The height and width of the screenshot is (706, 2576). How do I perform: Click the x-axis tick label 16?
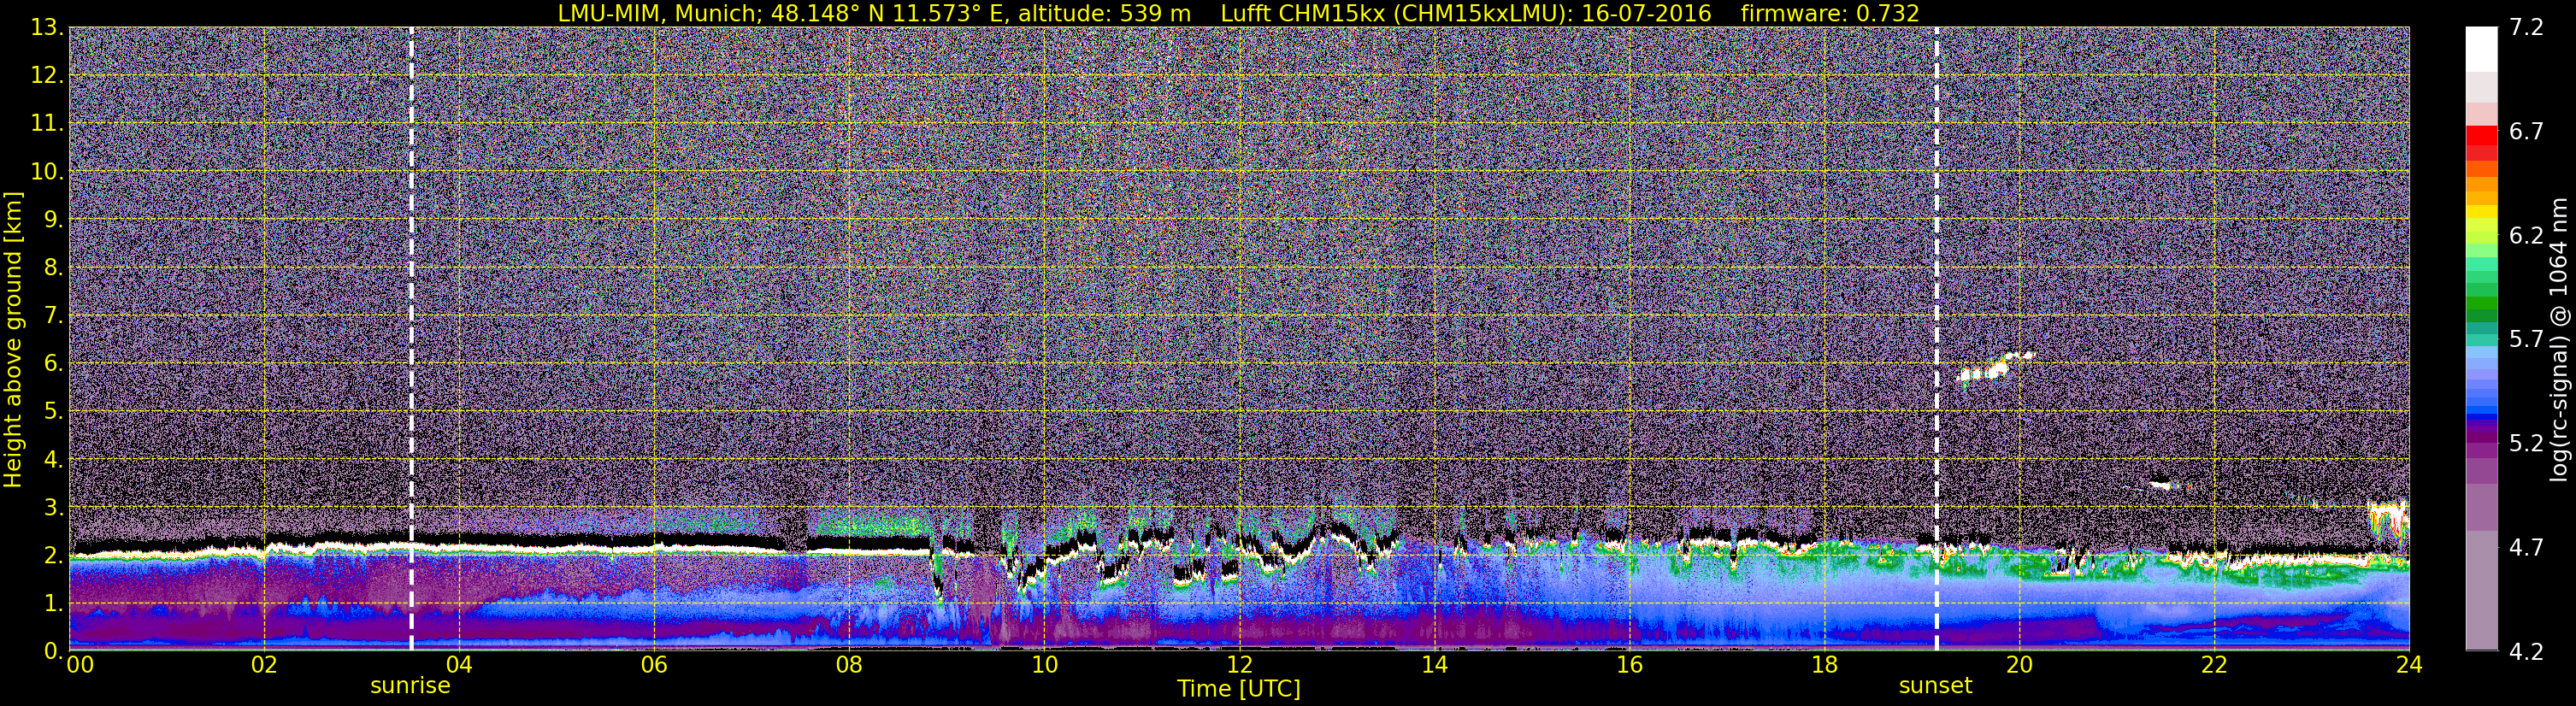pyautogui.click(x=1629, y=664)
